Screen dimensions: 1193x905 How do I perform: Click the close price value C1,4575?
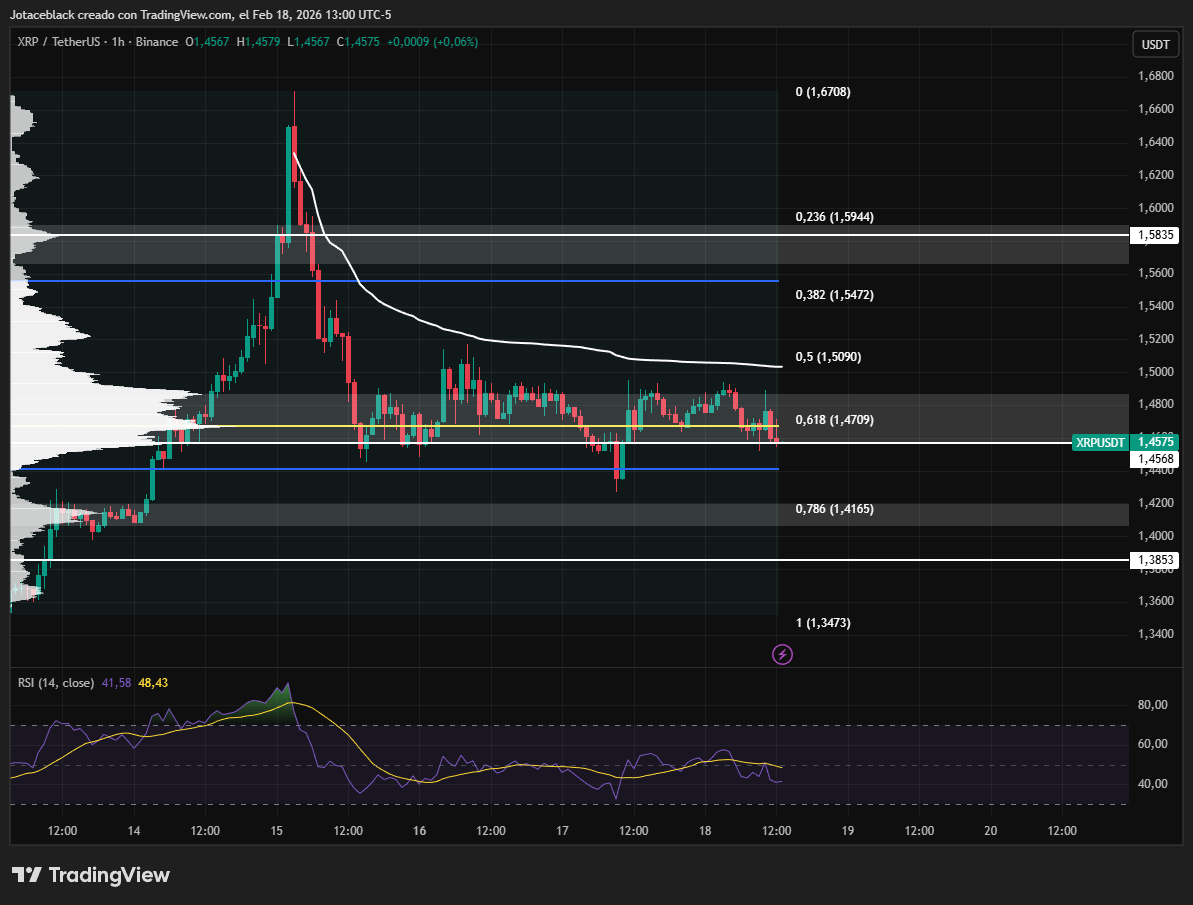358,42
